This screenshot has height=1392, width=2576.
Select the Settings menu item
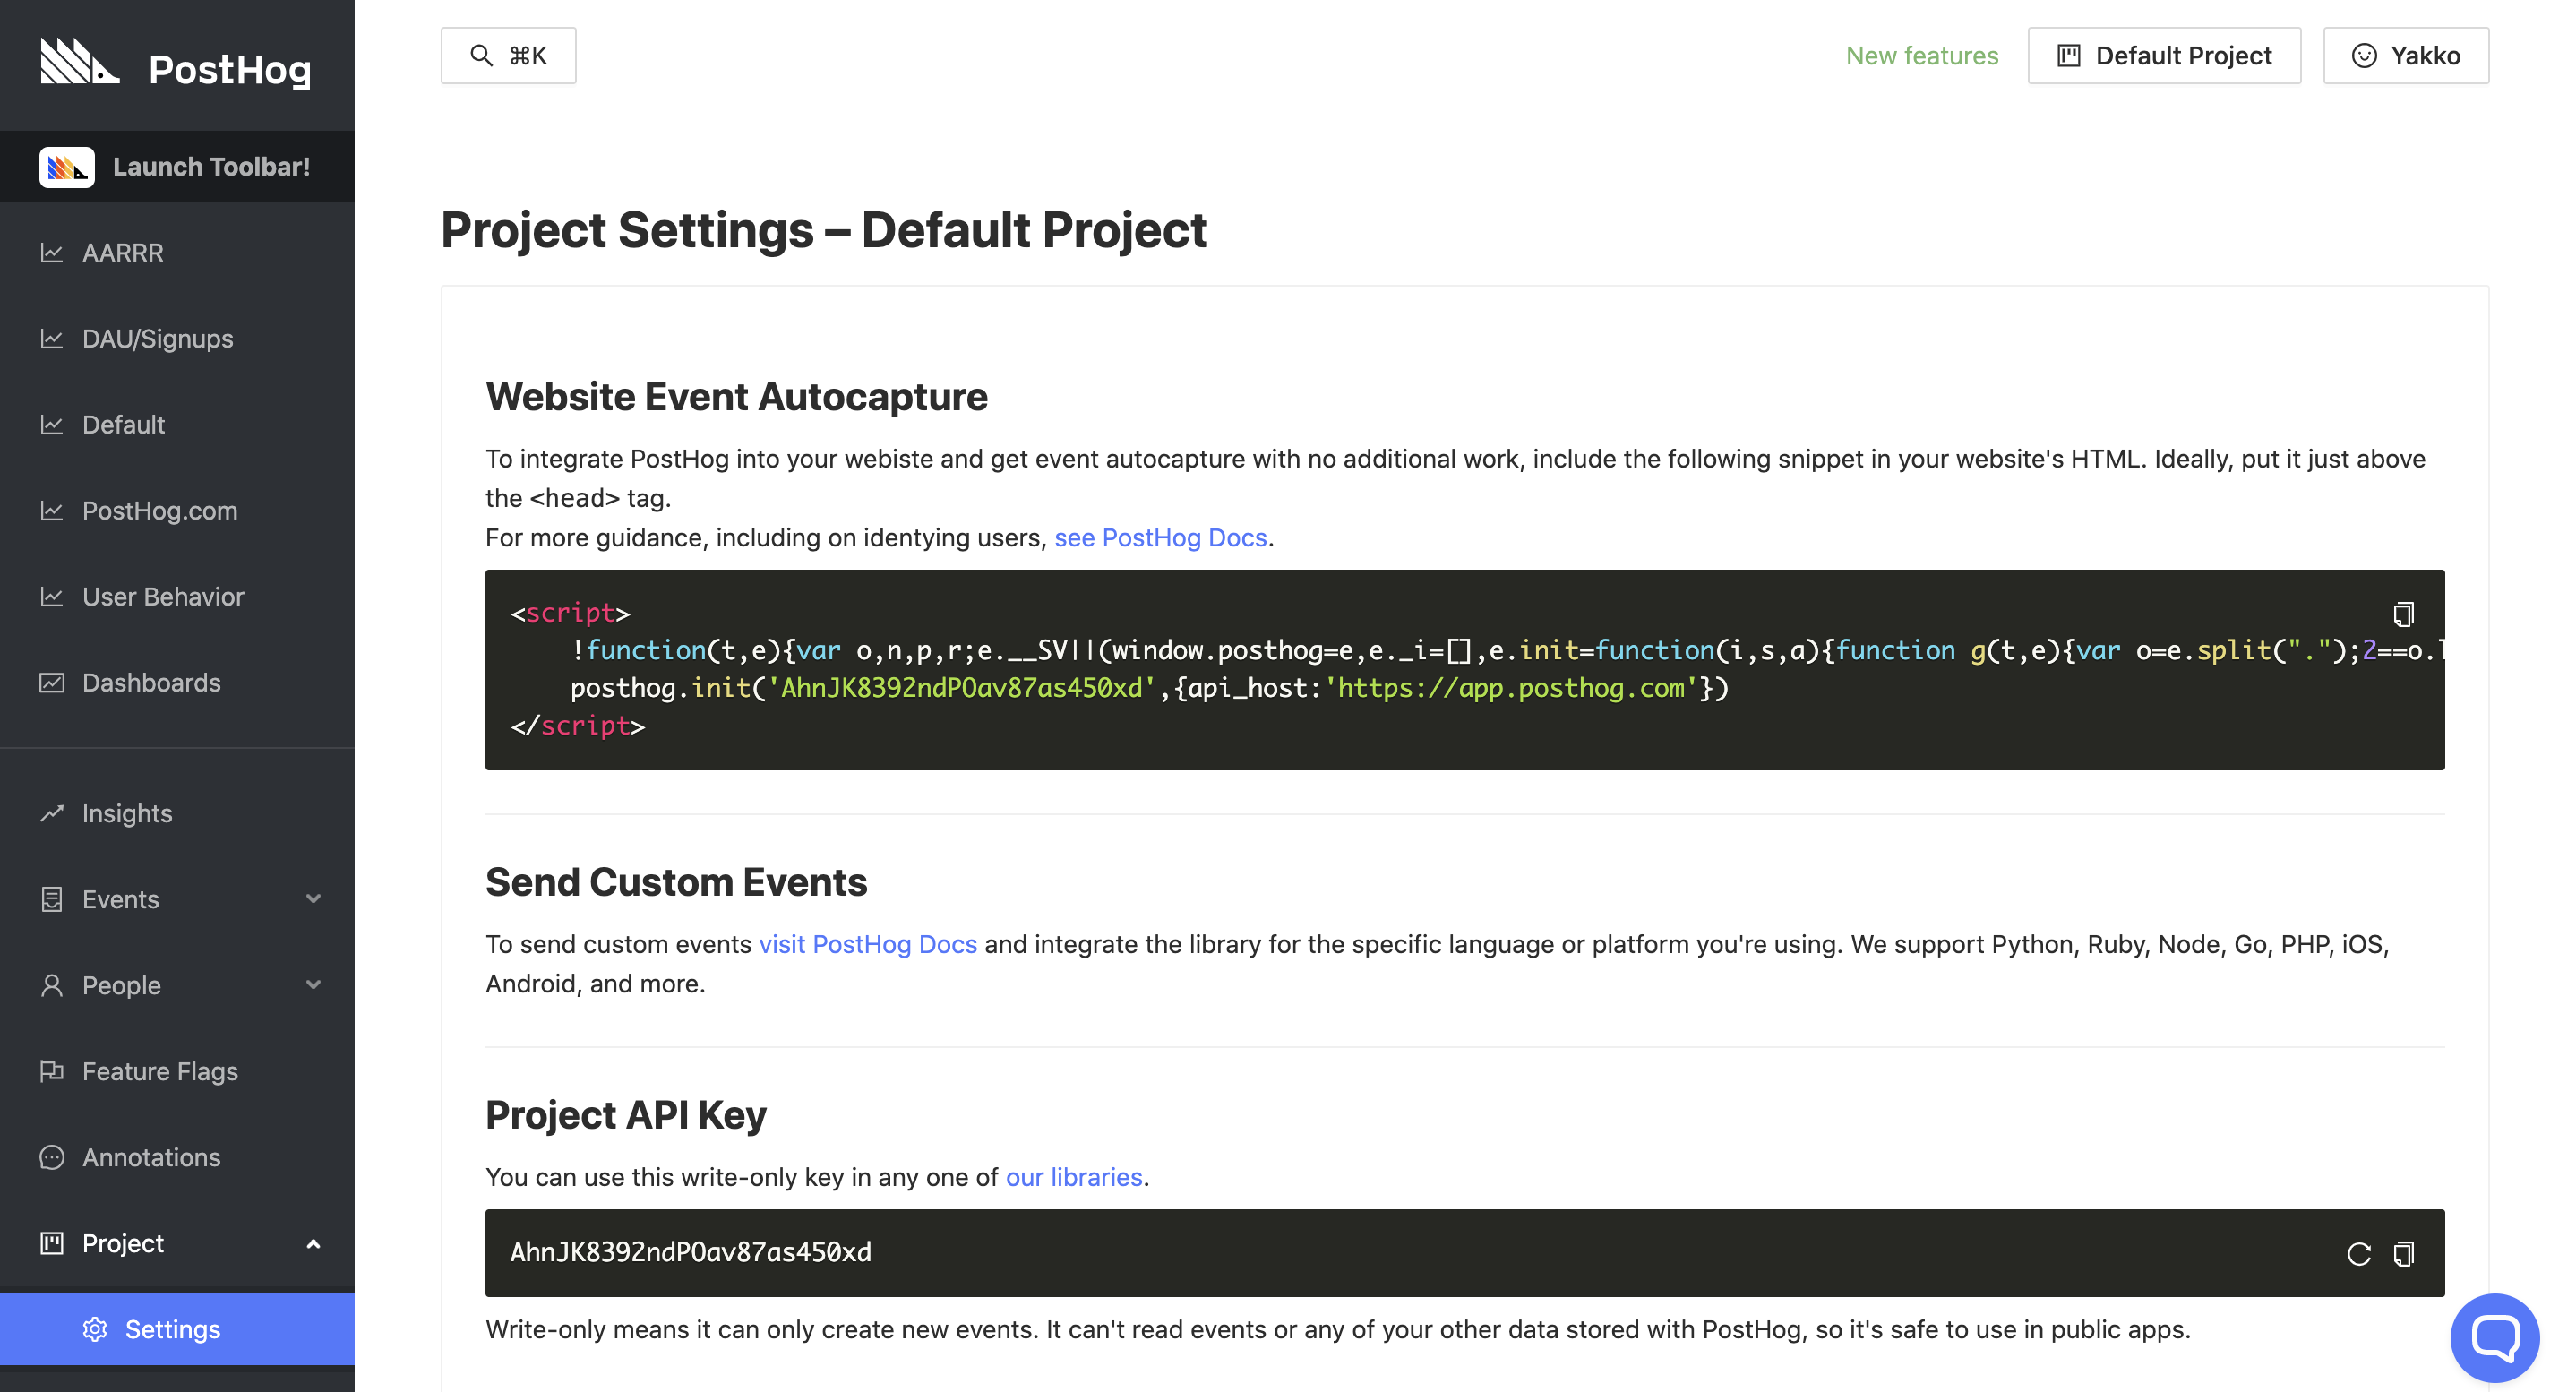(x=171, y=1328)
